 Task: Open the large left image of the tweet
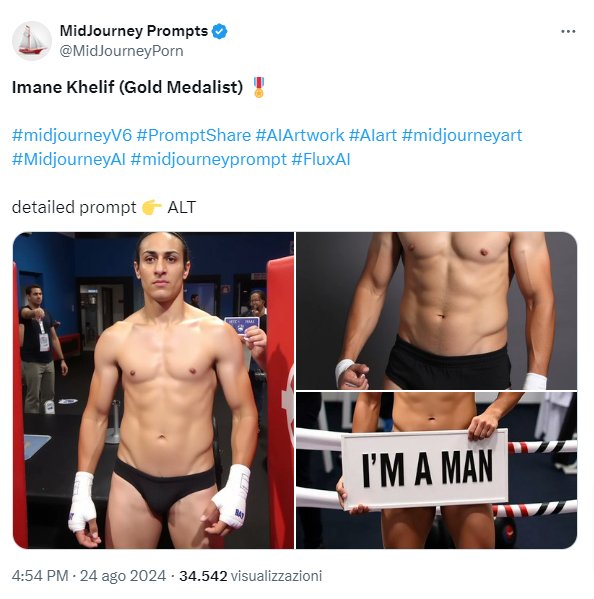click(154, 390)
